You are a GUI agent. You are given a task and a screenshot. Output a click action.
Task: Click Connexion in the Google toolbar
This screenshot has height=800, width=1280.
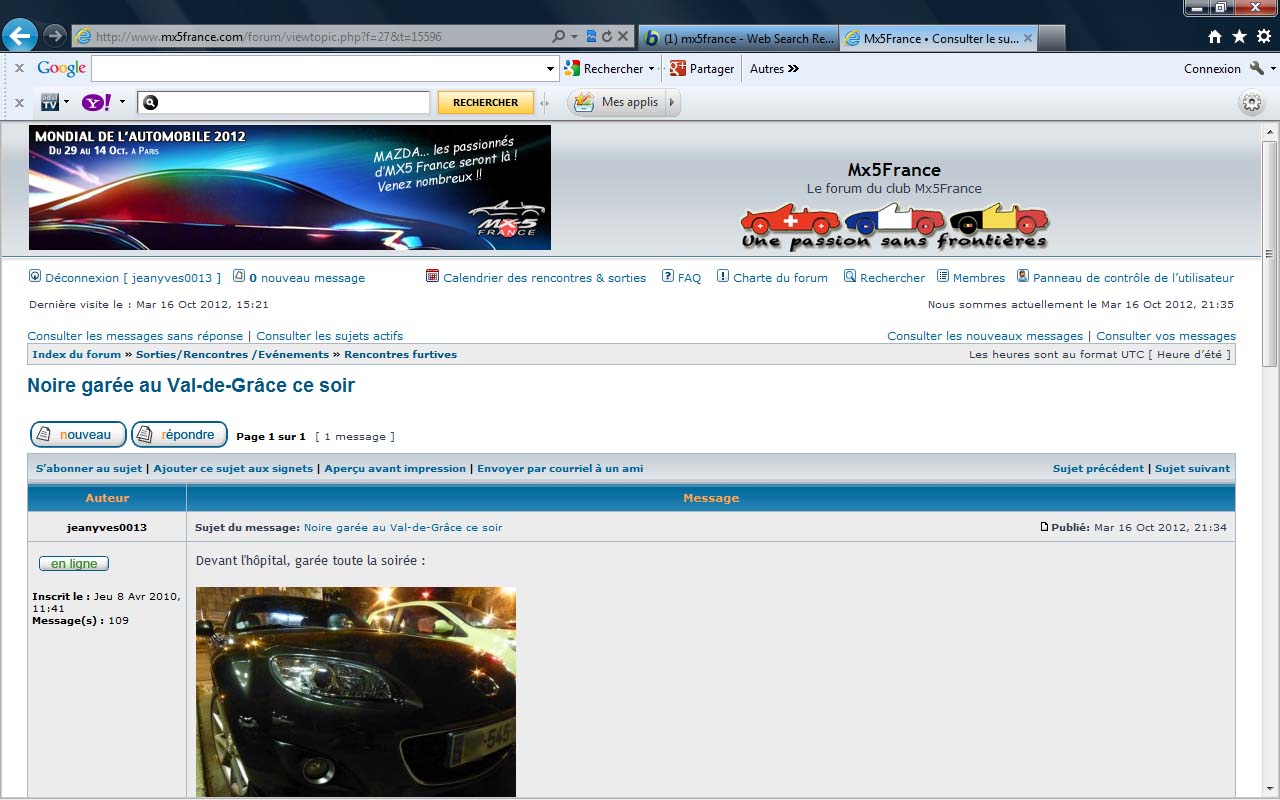click(x=1212, y=69)
